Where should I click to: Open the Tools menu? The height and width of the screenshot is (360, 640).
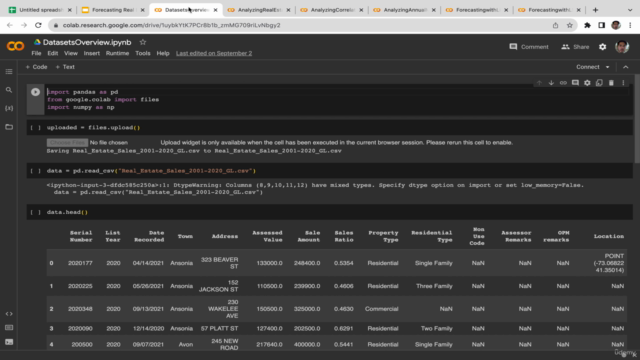[143, 53]
